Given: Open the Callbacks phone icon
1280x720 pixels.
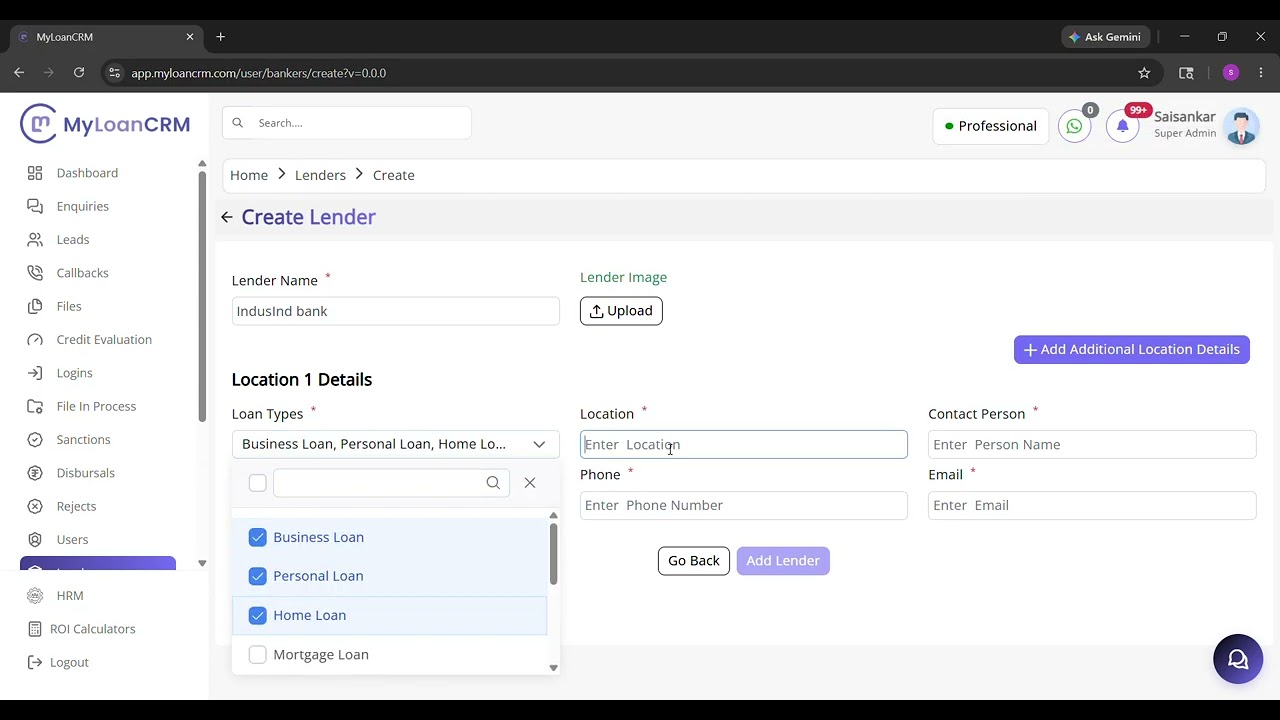Looking at the screenshot, I should tap(35, 273).
